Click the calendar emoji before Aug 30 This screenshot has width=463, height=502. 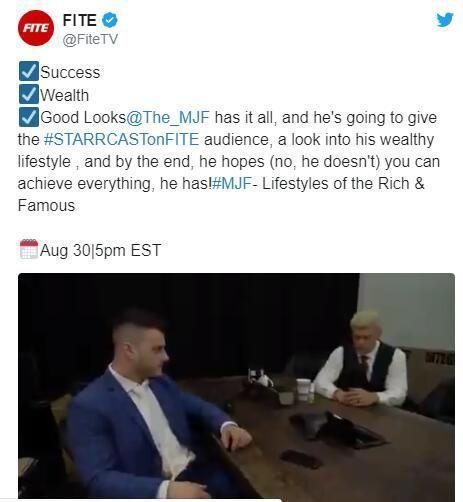click(x=29, y=249)
